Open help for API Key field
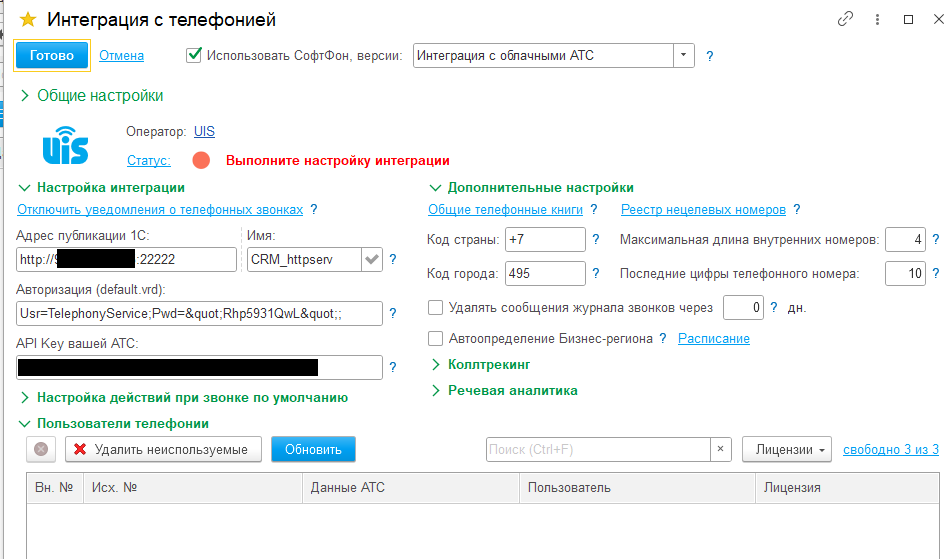945x559 pixels. coord(393,368)
